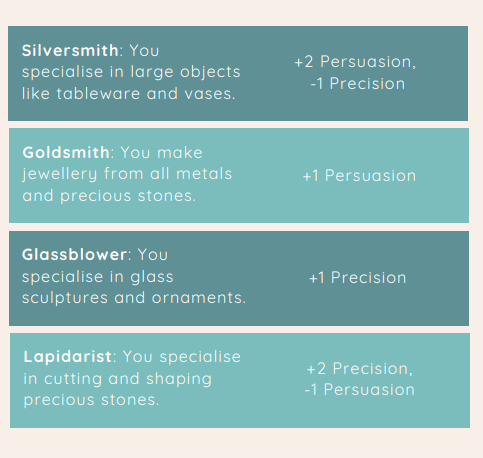Screen dimensions: 483x458
Task: Click '+2 Precision,' in Lapidarist row
Action: coord(359,369)
